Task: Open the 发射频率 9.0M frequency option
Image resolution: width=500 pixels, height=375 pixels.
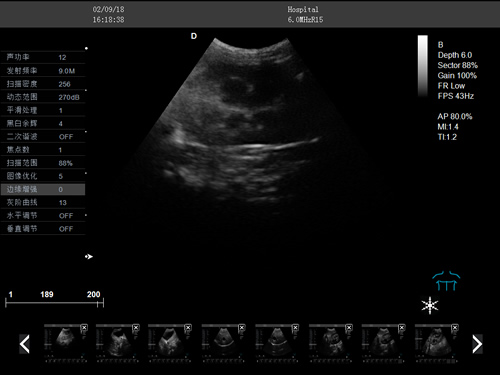Action: (x=43, y=71)
